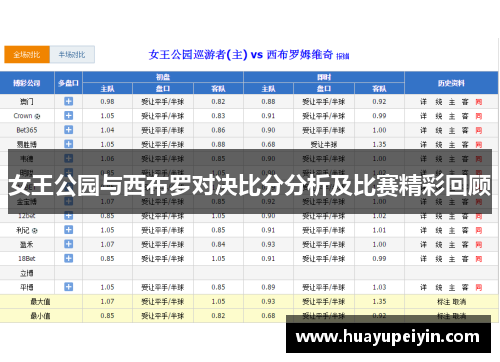Screen dimensions: 500x362
Task: Expand multi-handicap plus icon for 18Bet
Action: [x=69, y=258]
